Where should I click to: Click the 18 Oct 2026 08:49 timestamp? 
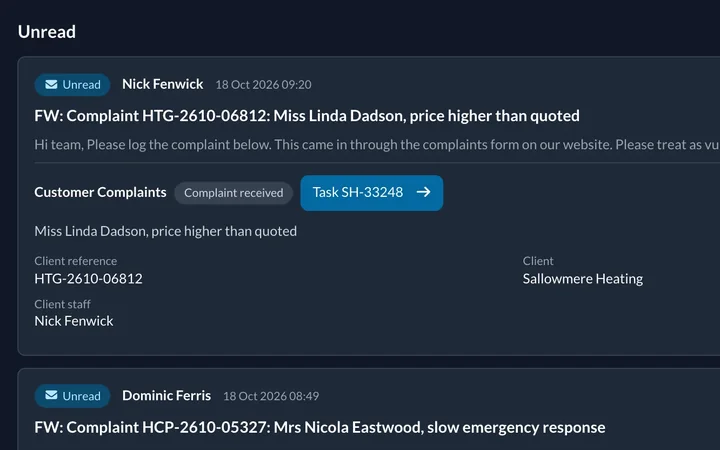(271, 396)
